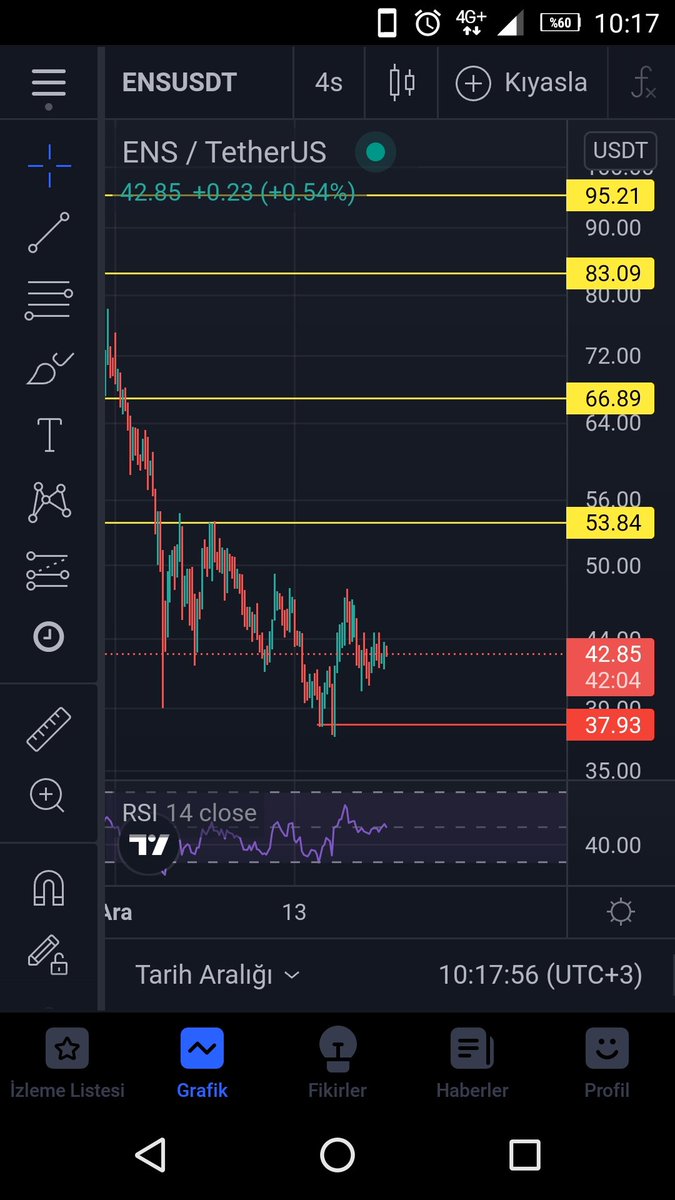Open timezone settings at 10:17:56 (UTC+3)
The width and height of the screenshot is (675, 1200).
tap(540, 975)
